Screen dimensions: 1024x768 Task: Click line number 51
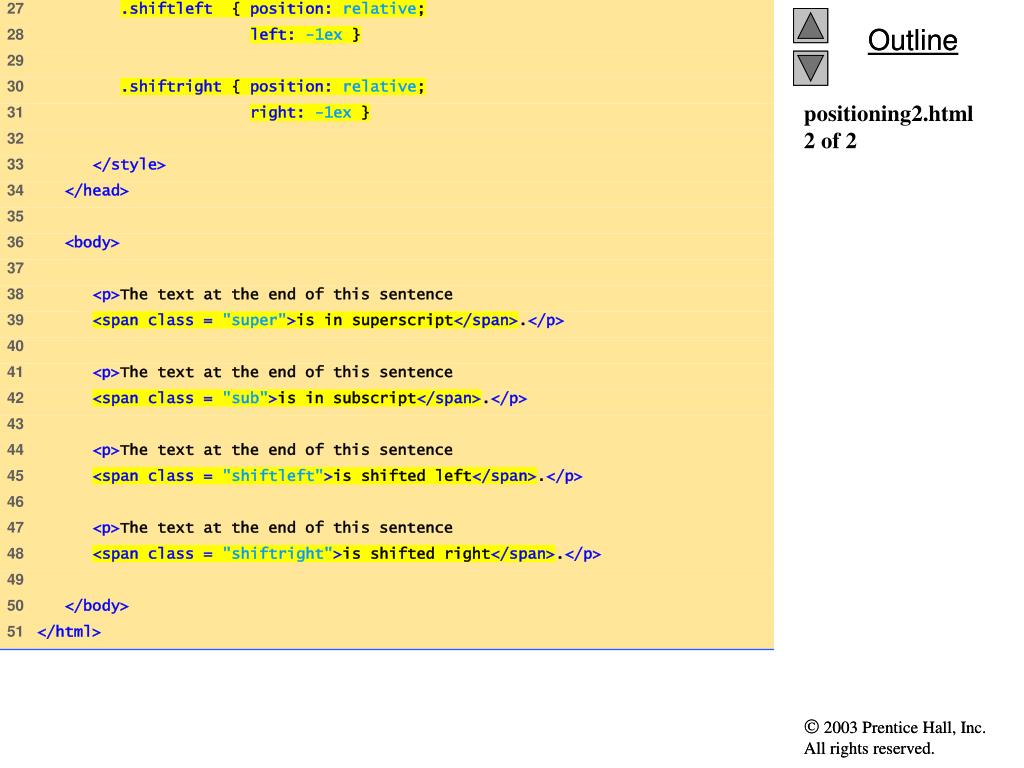tap(15, 632)
